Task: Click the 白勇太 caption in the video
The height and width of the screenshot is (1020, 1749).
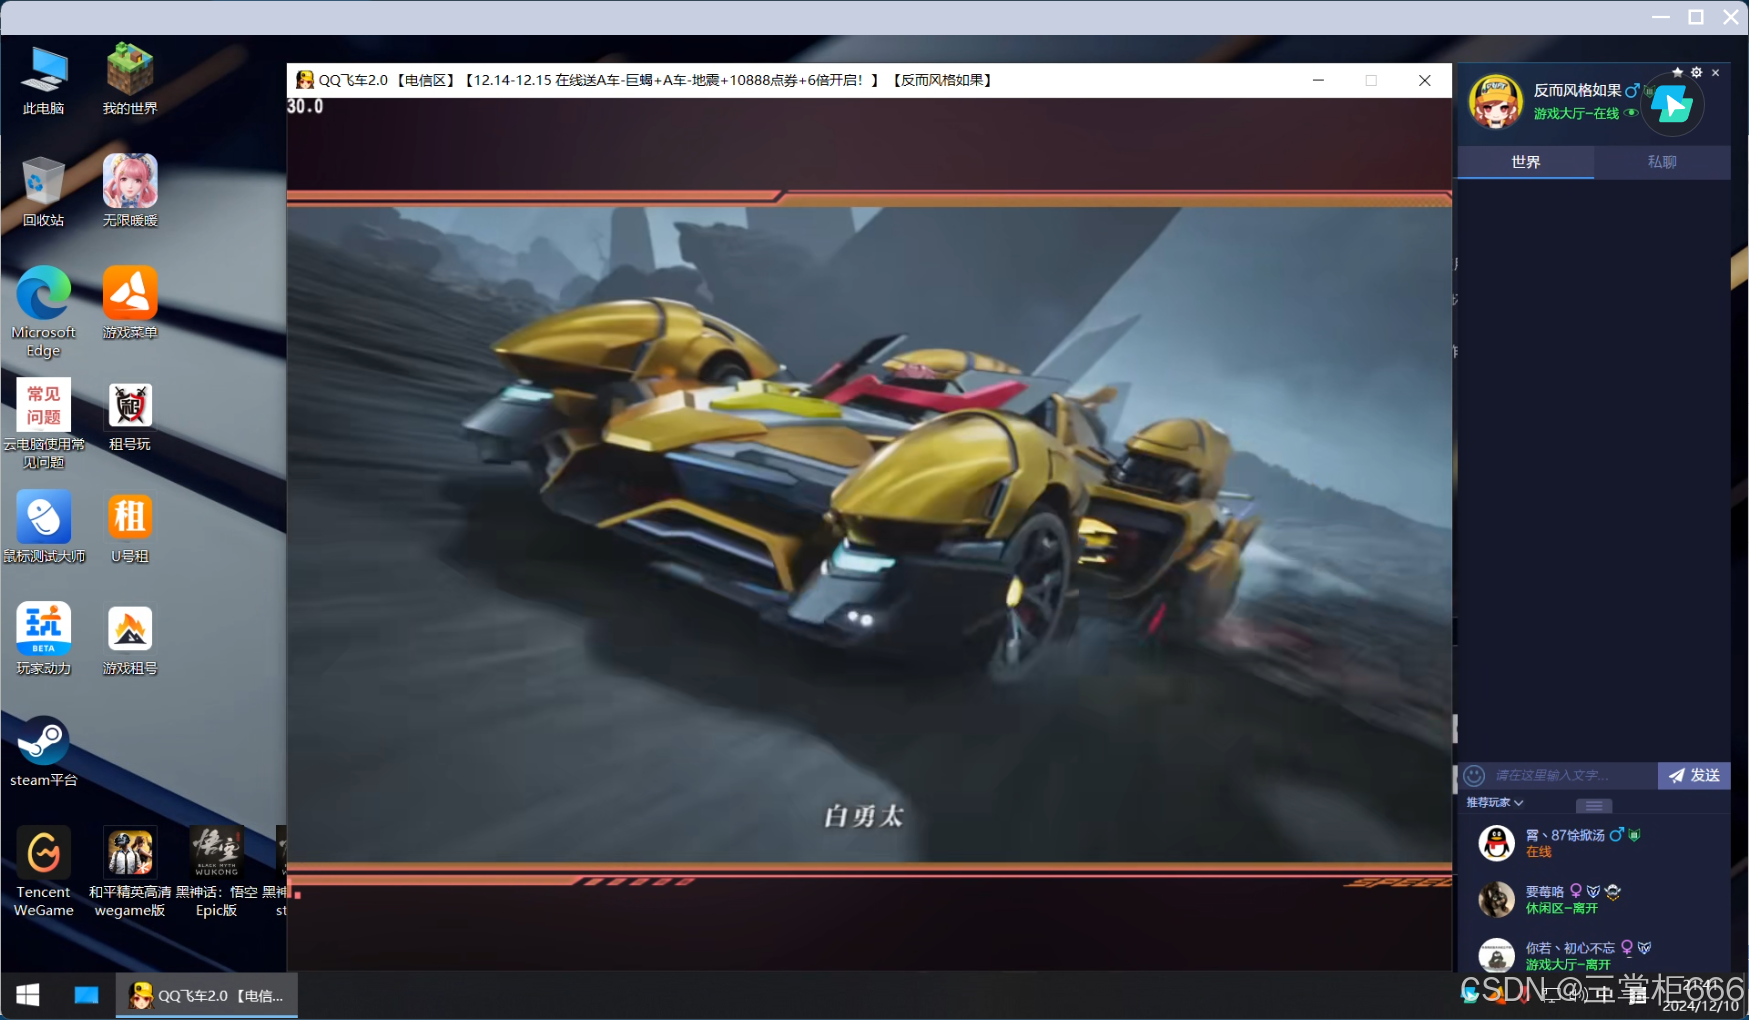Action: [x=864, y=817]
